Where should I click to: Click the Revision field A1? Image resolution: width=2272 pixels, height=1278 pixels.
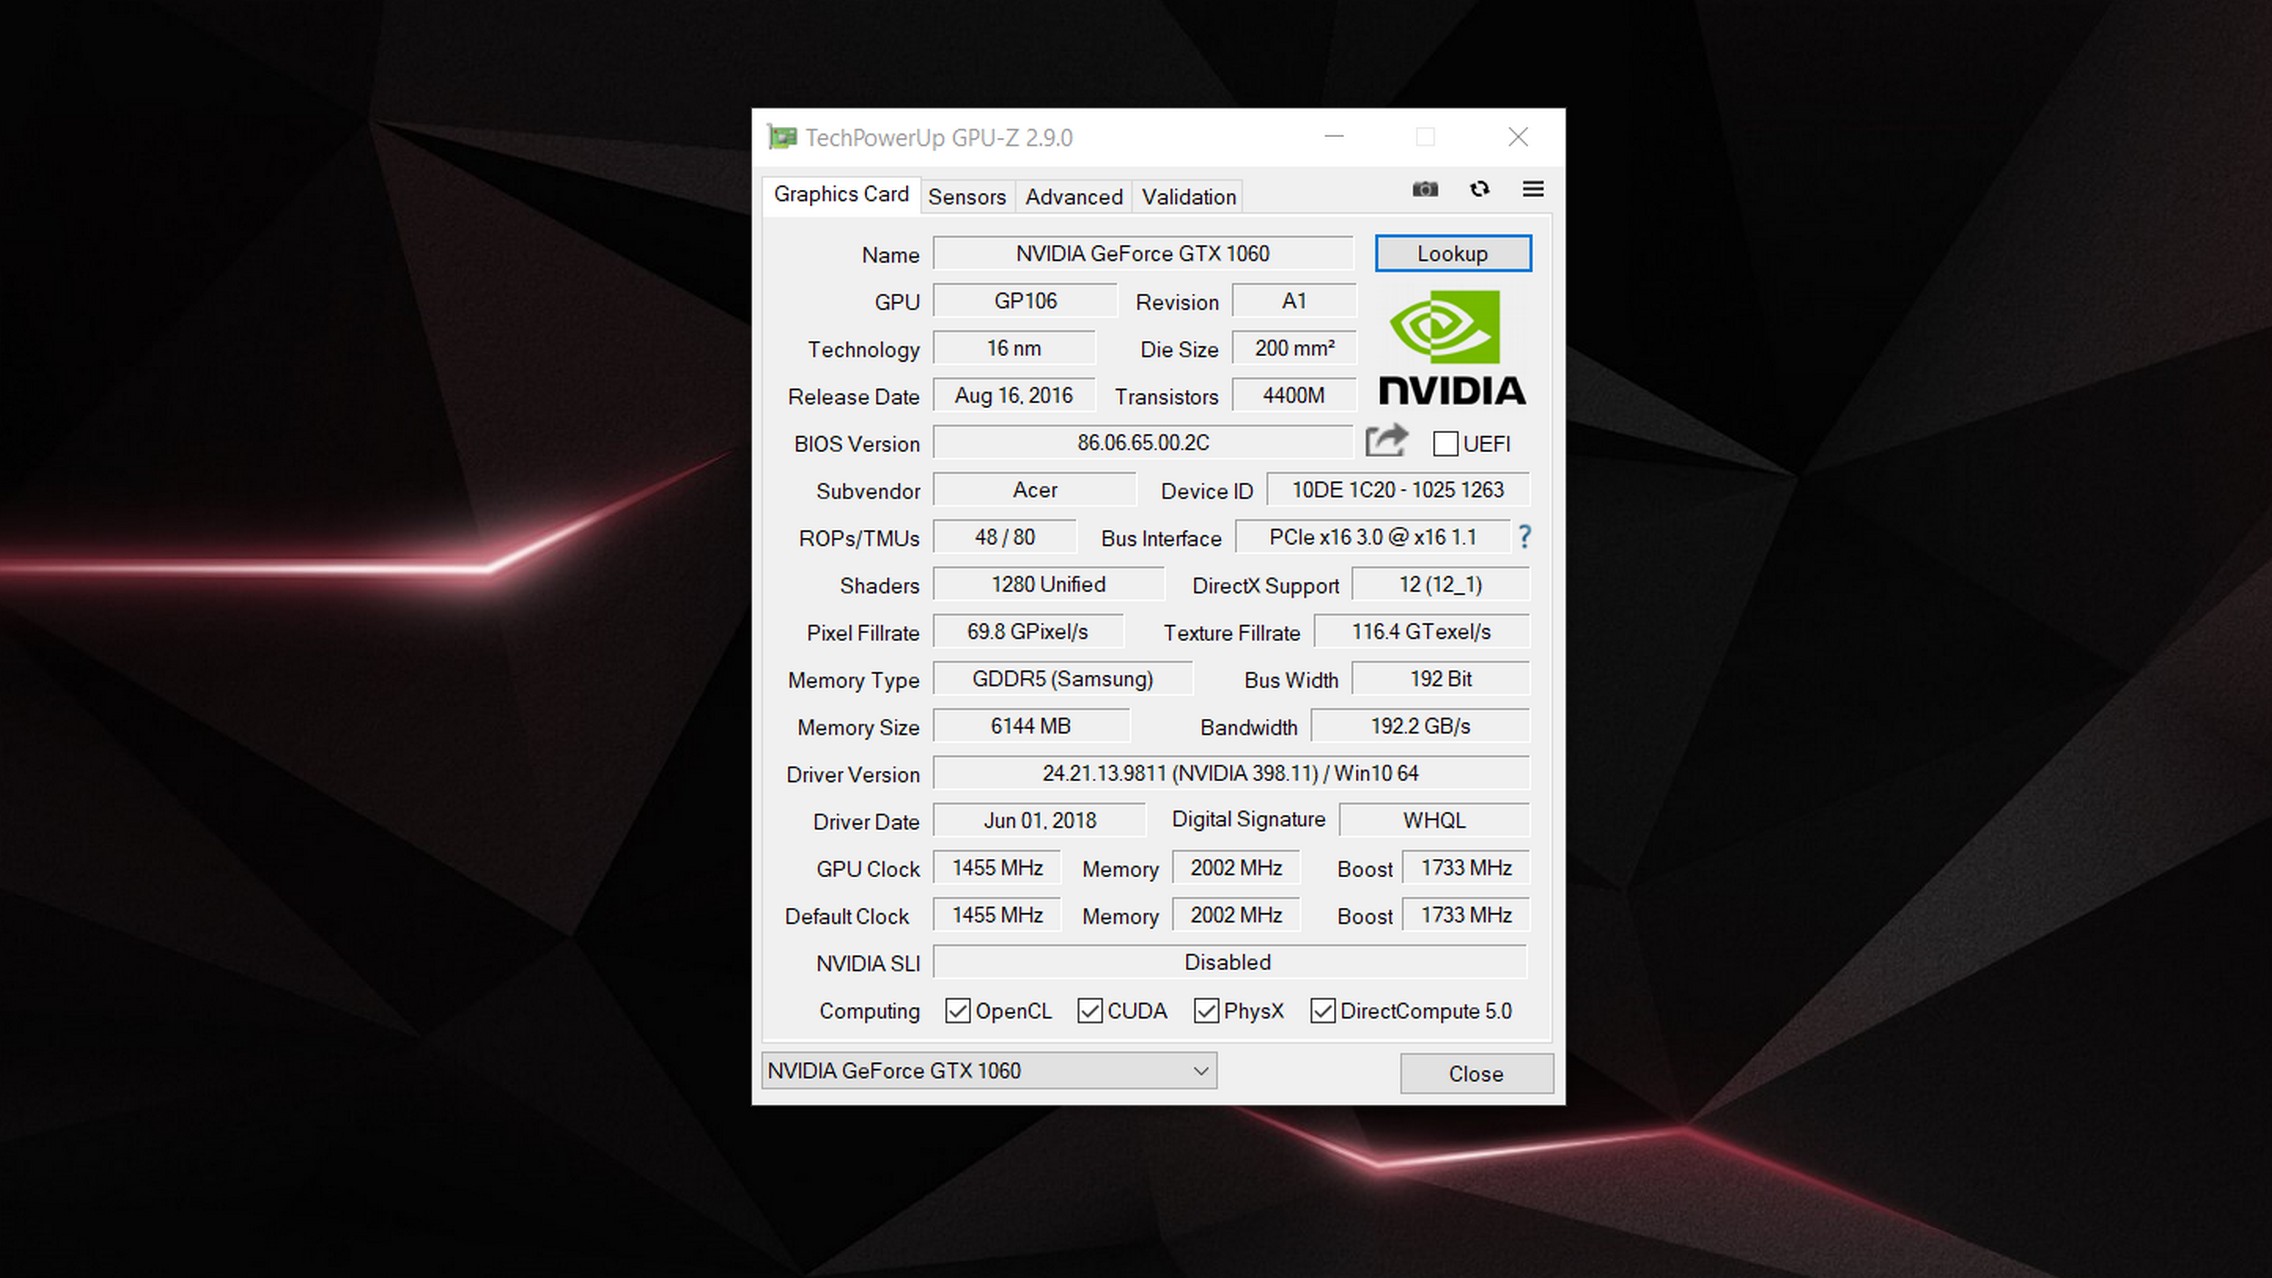[x=1294, y=300]
